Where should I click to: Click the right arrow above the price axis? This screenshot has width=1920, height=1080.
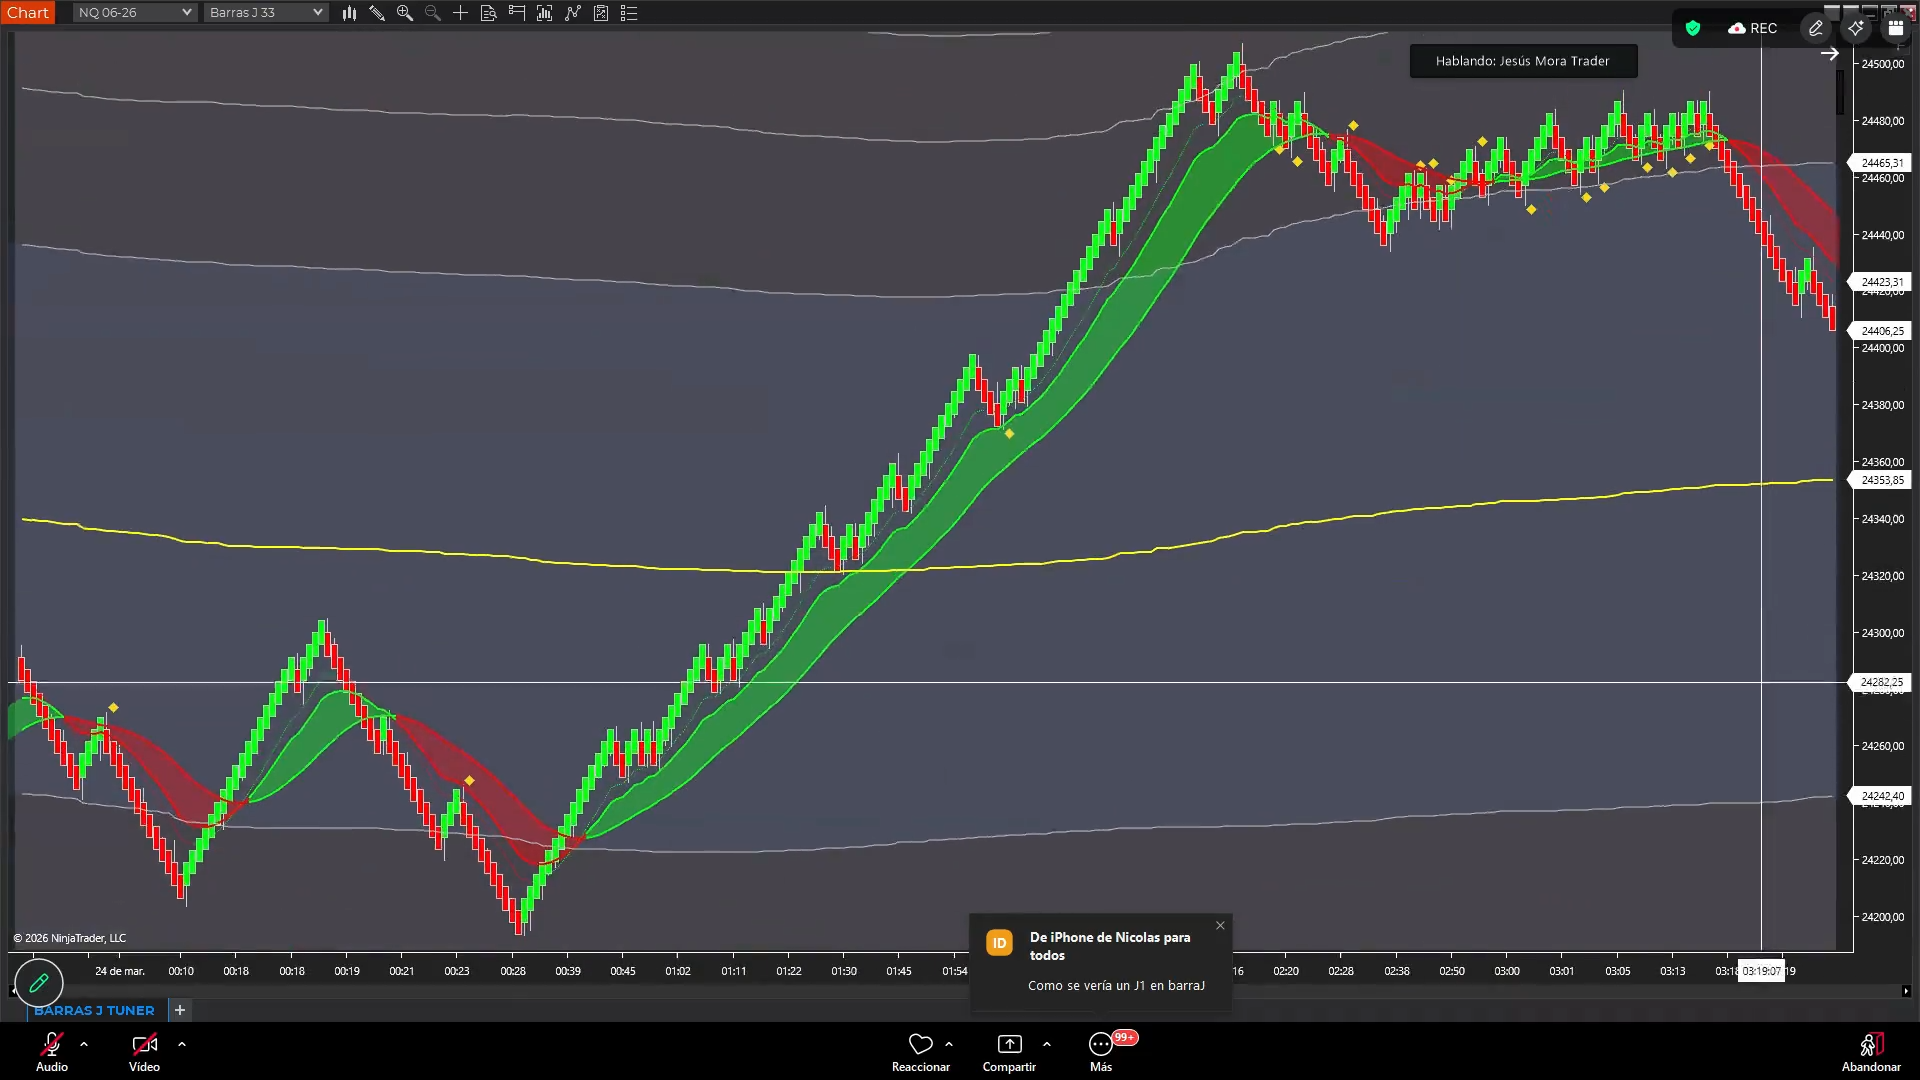tap(1830, 54)
